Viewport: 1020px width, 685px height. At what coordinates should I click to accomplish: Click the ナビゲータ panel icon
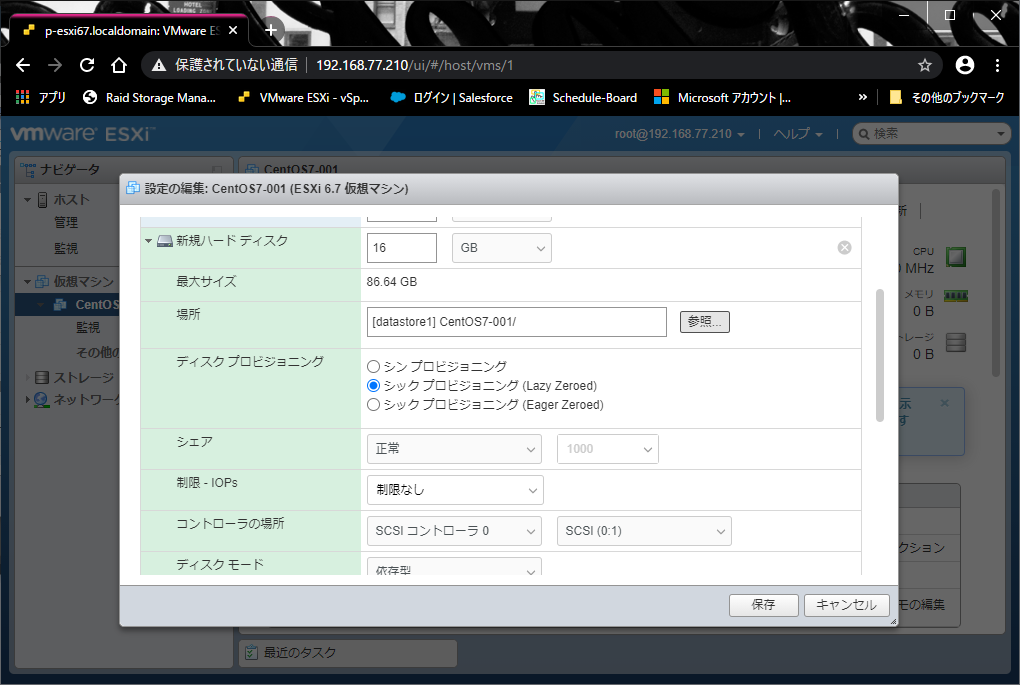point(28,170)
